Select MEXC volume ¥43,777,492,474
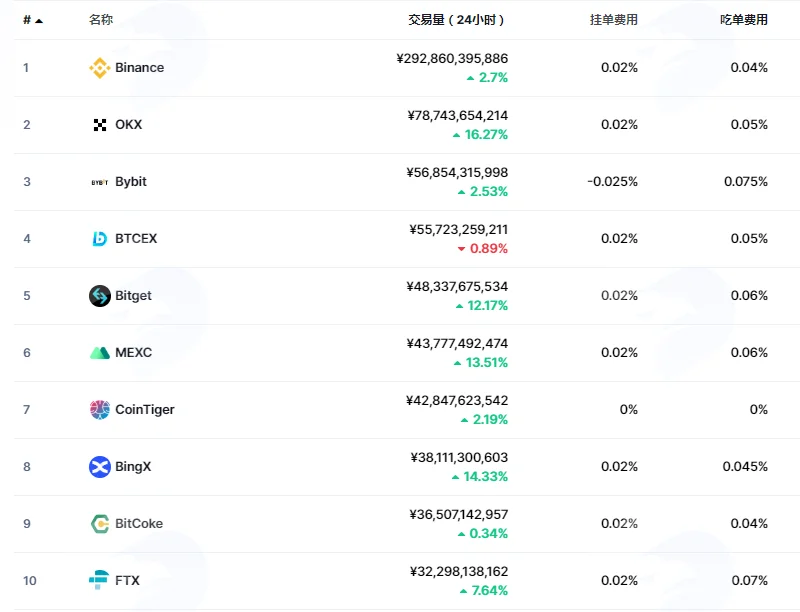The image size is (800, 612). coord(457,344)
